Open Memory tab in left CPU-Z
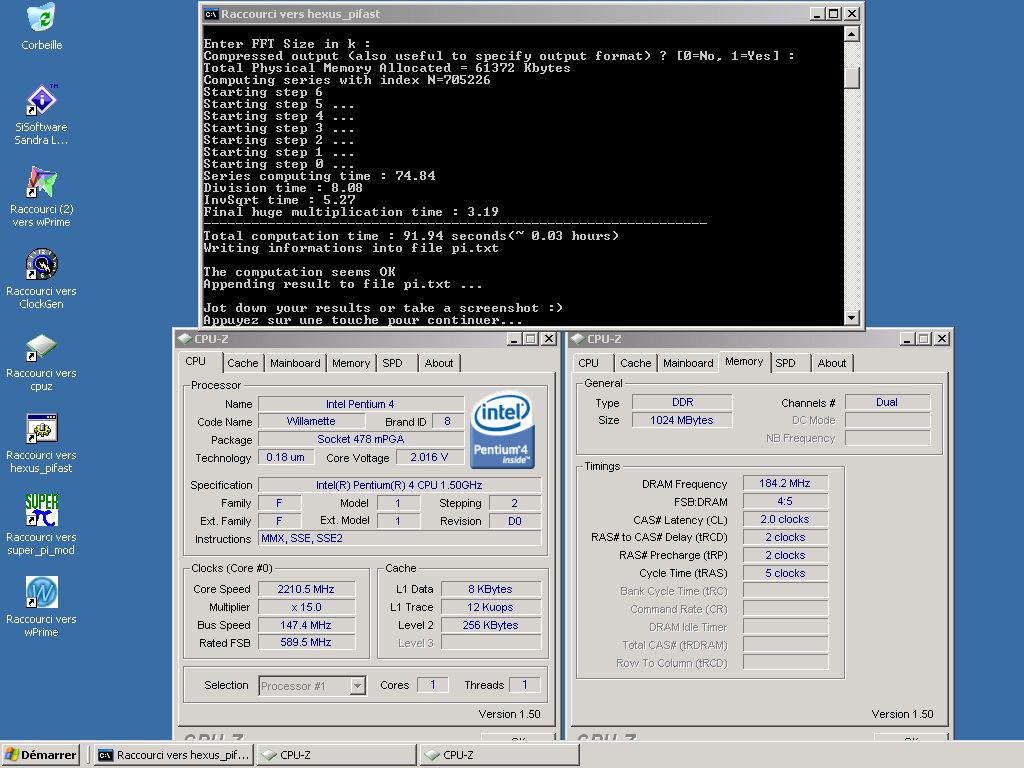 pyautogui.click(x=351, y=363)
